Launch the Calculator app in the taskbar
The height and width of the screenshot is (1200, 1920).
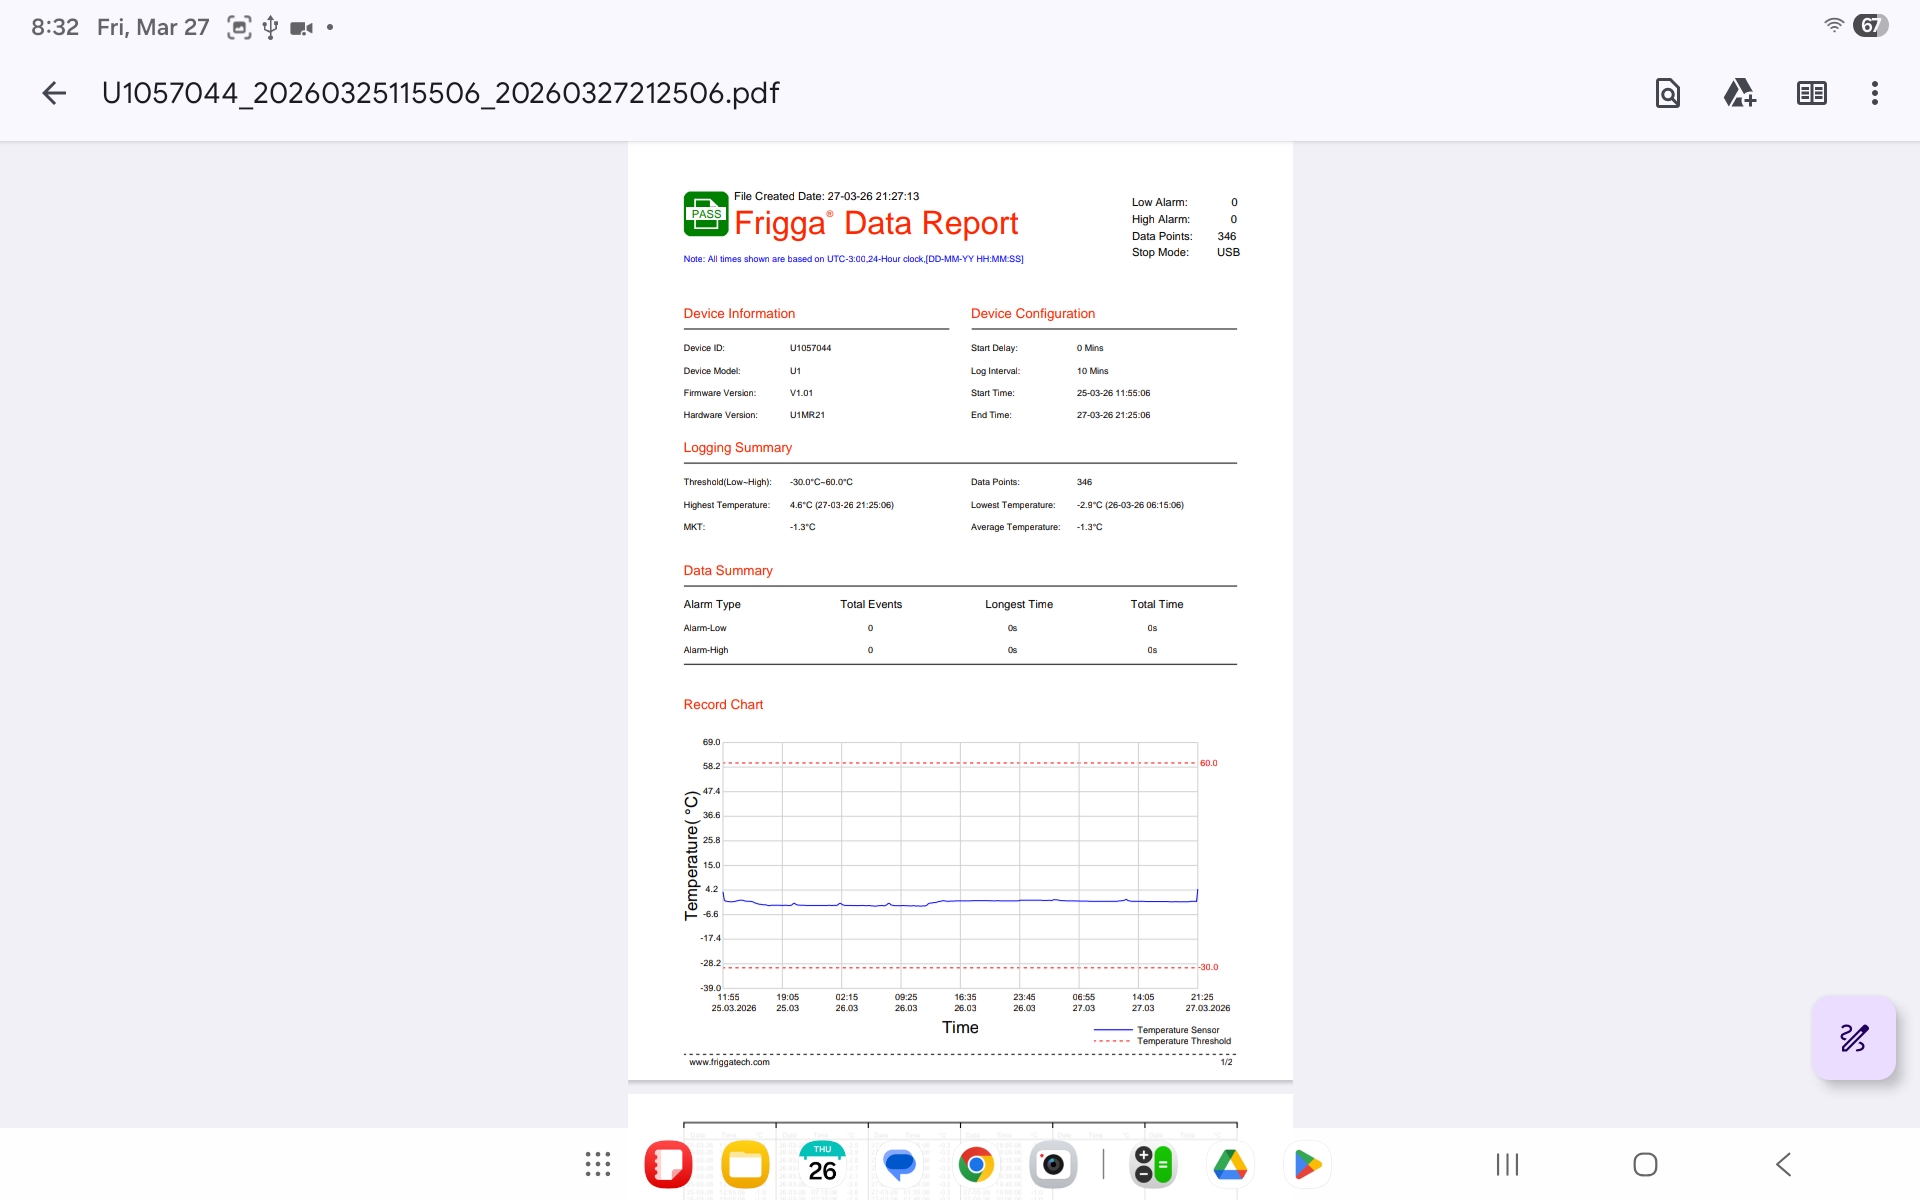tap(1153, 1164)
